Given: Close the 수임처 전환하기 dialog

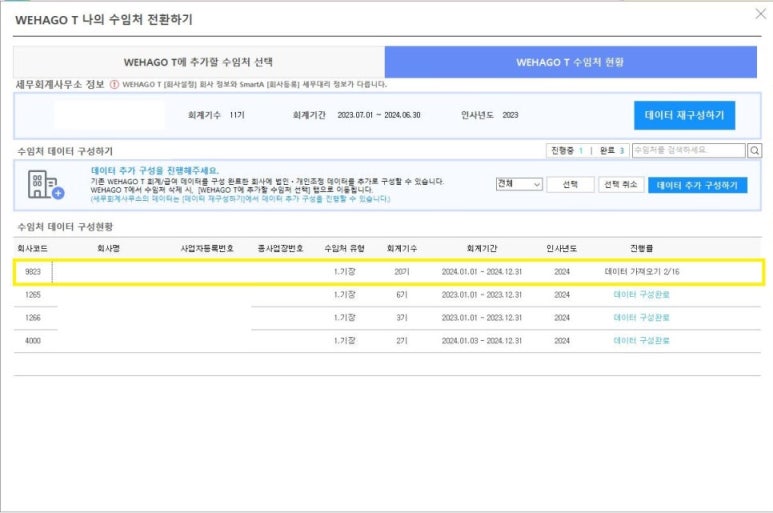Looking at the screenshot, I should point(761,14).
